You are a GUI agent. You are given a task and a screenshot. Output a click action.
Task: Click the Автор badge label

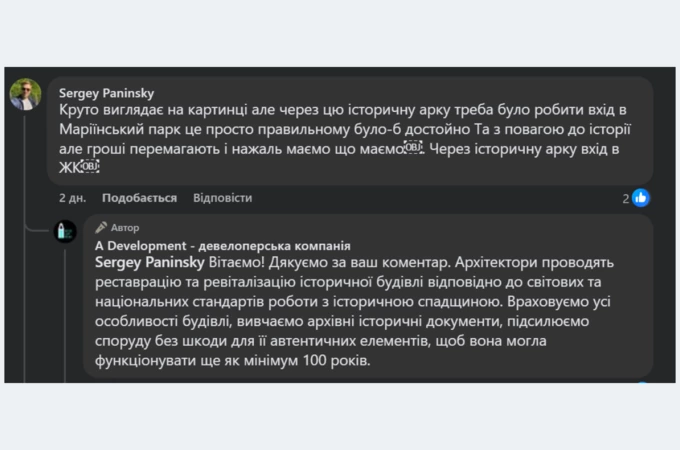pos(125,228)
